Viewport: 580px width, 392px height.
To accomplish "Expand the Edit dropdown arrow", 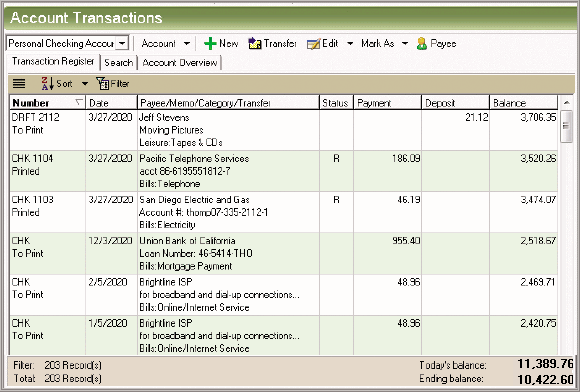I will (350, 44).
